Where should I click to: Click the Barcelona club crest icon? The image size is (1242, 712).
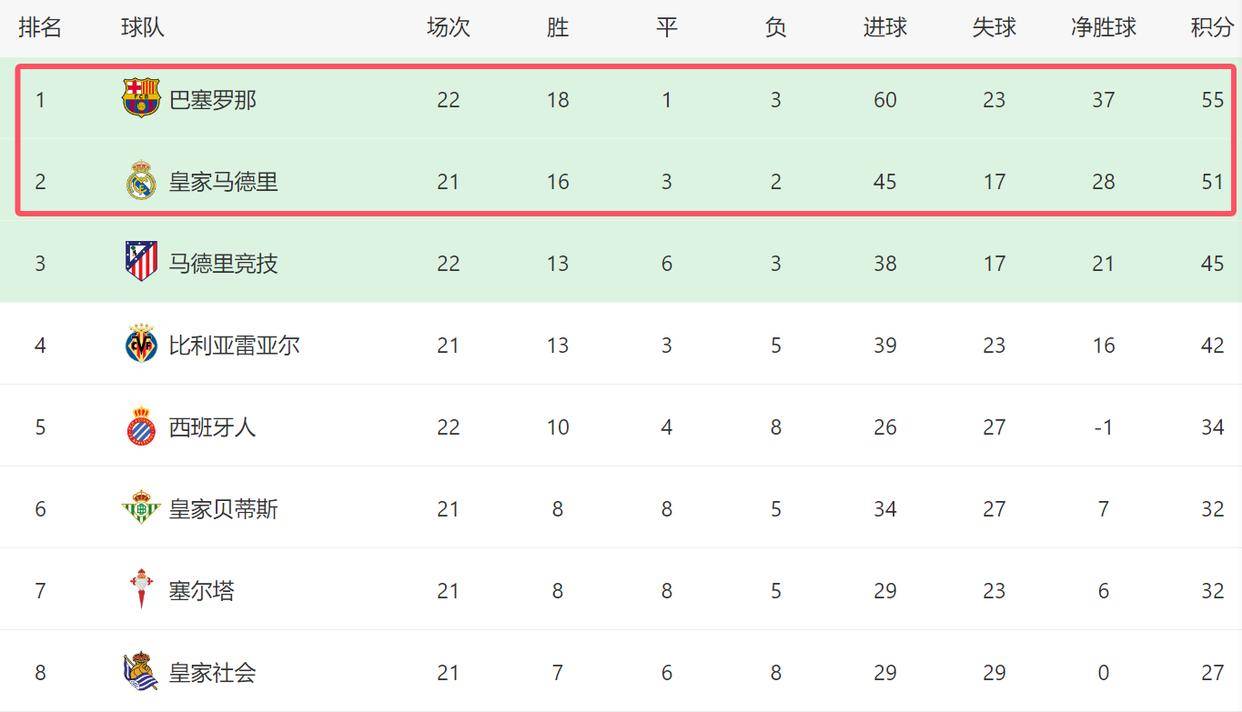(x=141, y=98)
